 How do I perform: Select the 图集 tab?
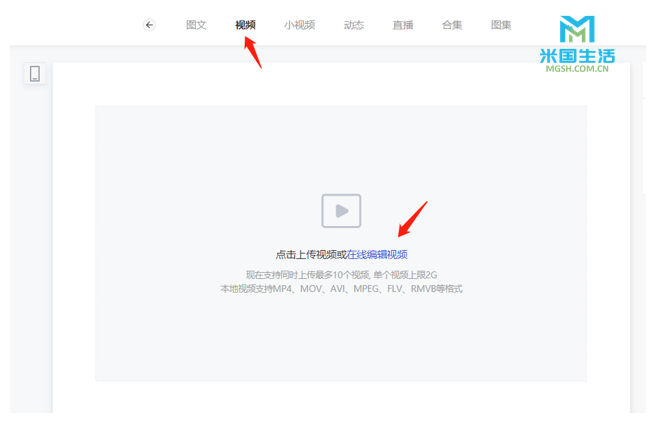click(x=501, y=25)
